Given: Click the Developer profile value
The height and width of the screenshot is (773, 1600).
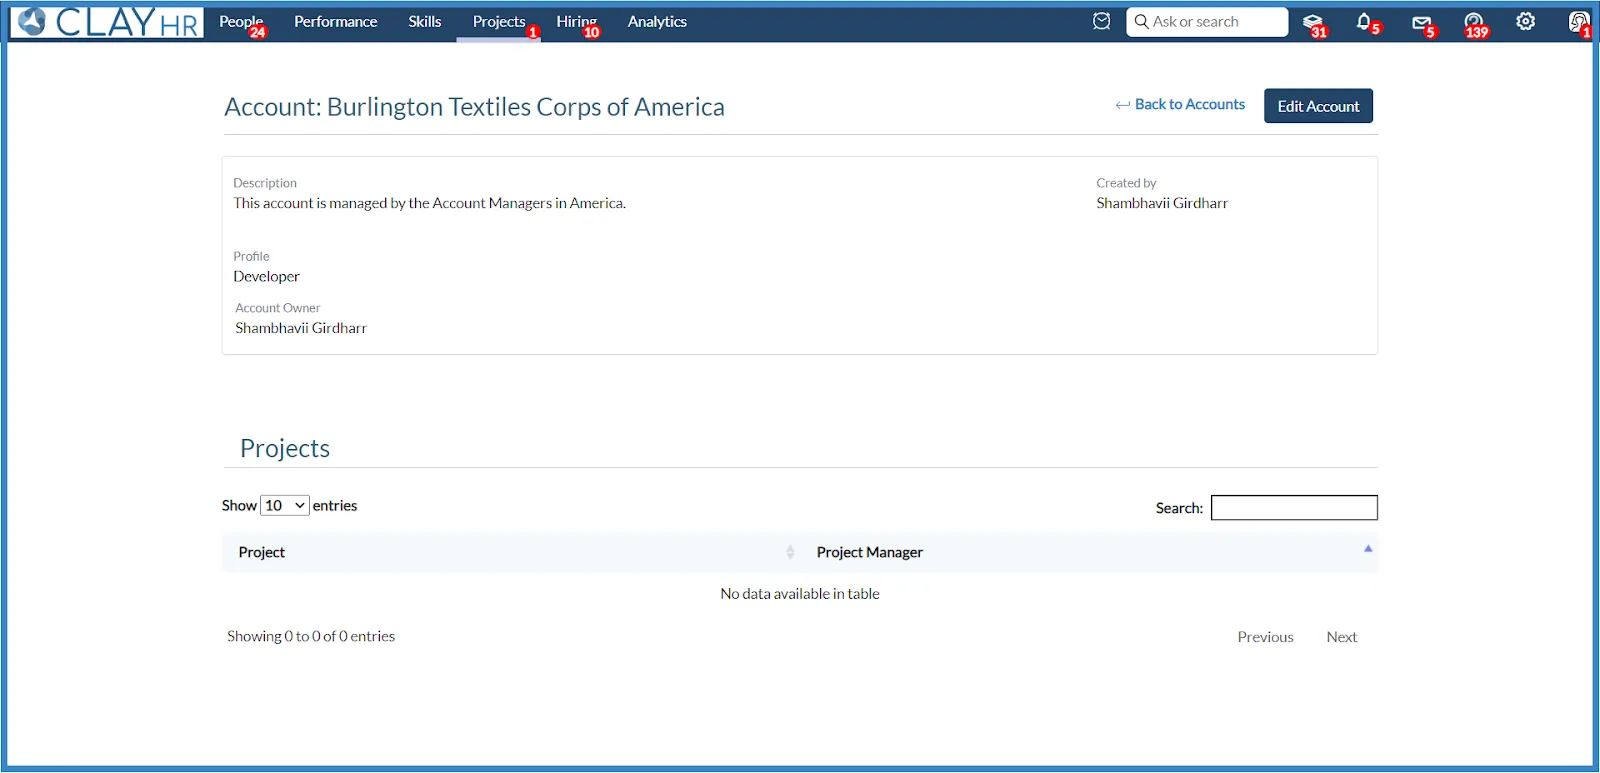Looking at the screenshot, I should coord(266,276).
